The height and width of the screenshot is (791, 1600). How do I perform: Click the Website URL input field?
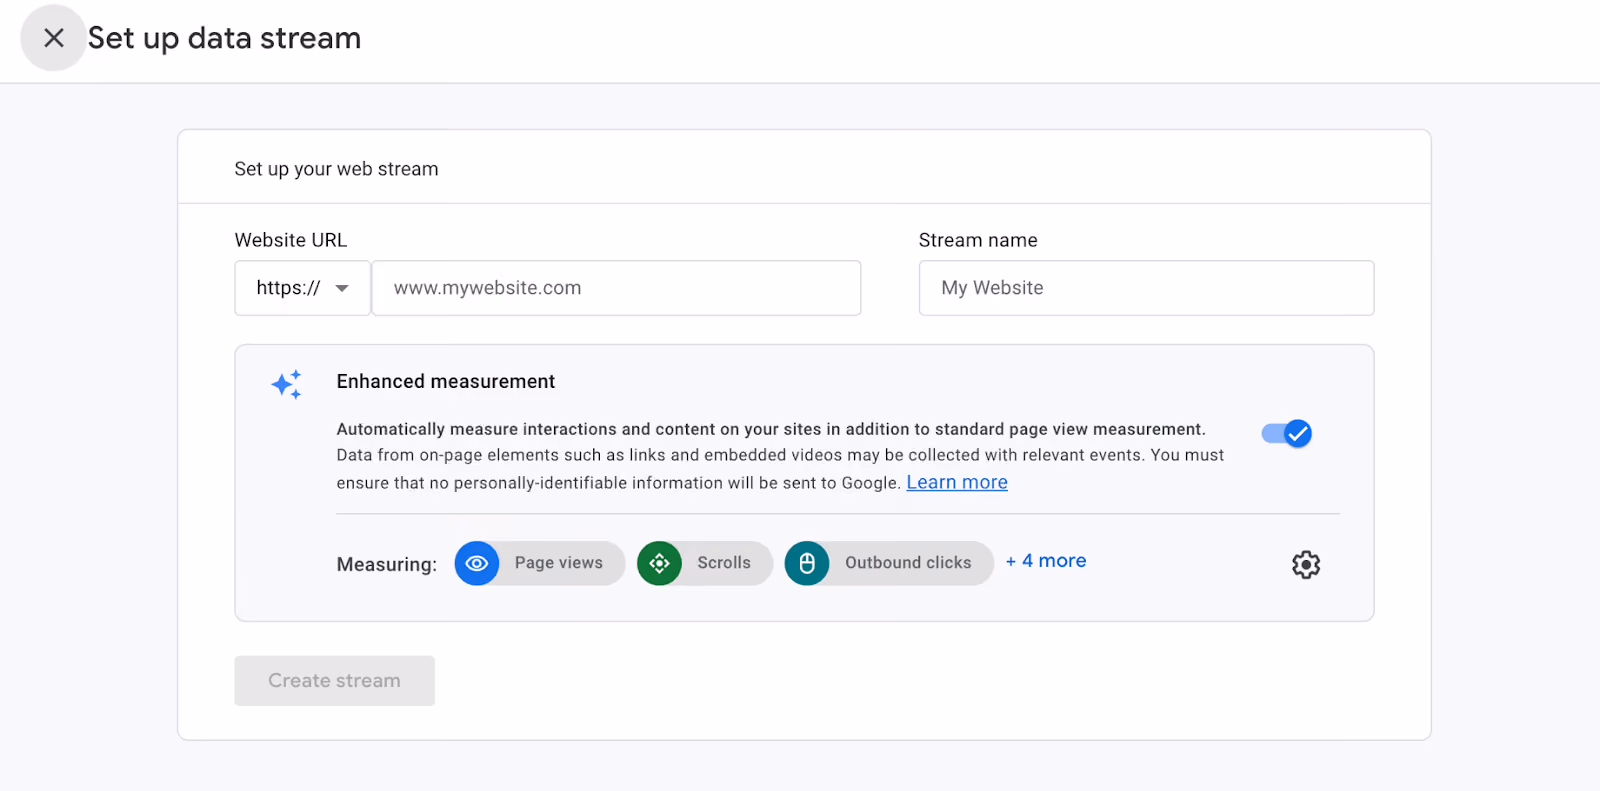click(x=616, y=288)
